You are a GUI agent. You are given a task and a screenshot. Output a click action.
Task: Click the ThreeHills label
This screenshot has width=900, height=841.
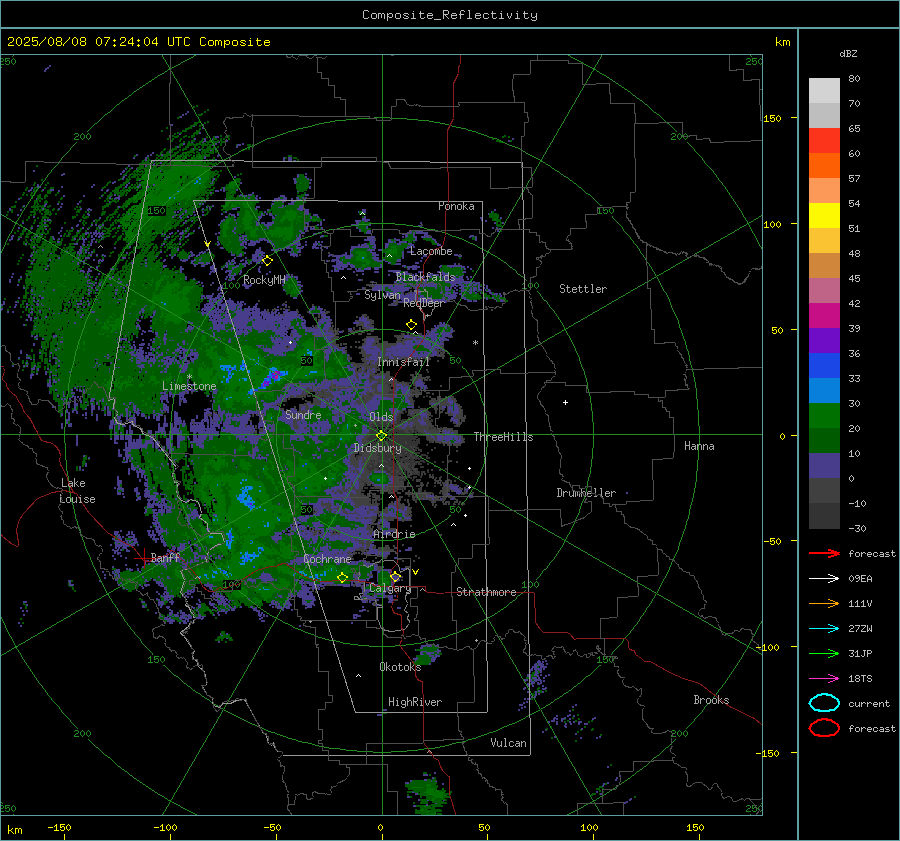click(x=503, y=437)
